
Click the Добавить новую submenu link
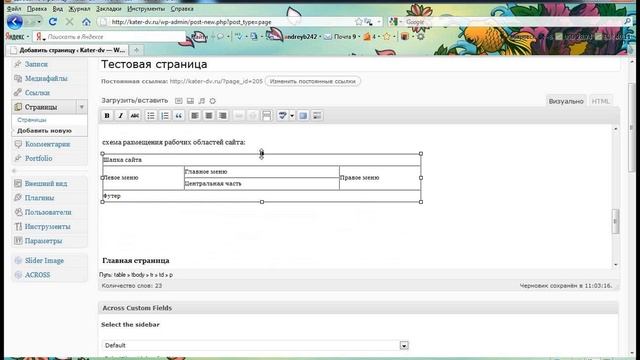(44, 131)
